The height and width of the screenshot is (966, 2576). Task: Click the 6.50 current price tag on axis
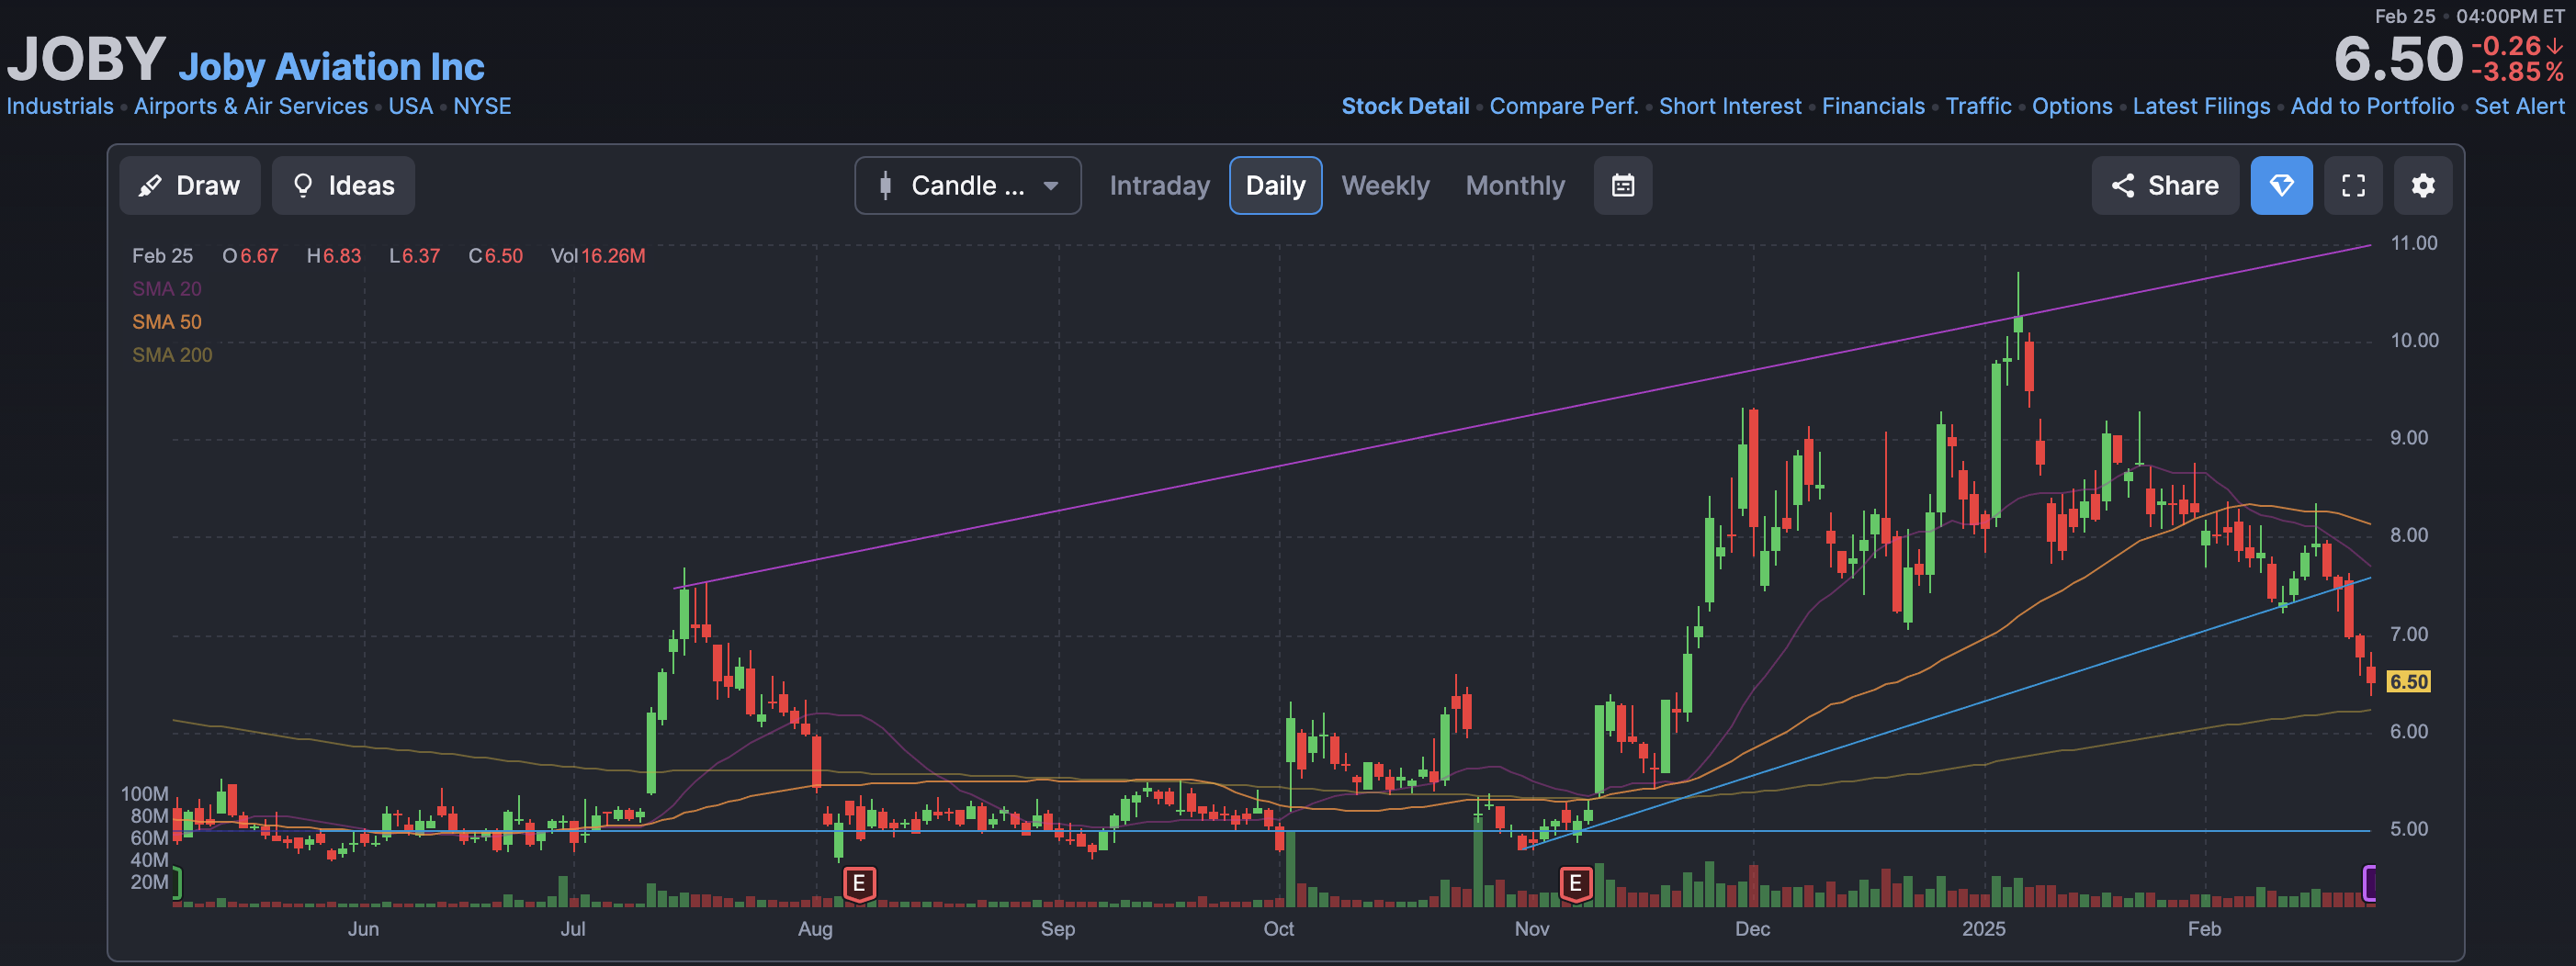[x=2408, y=682]
